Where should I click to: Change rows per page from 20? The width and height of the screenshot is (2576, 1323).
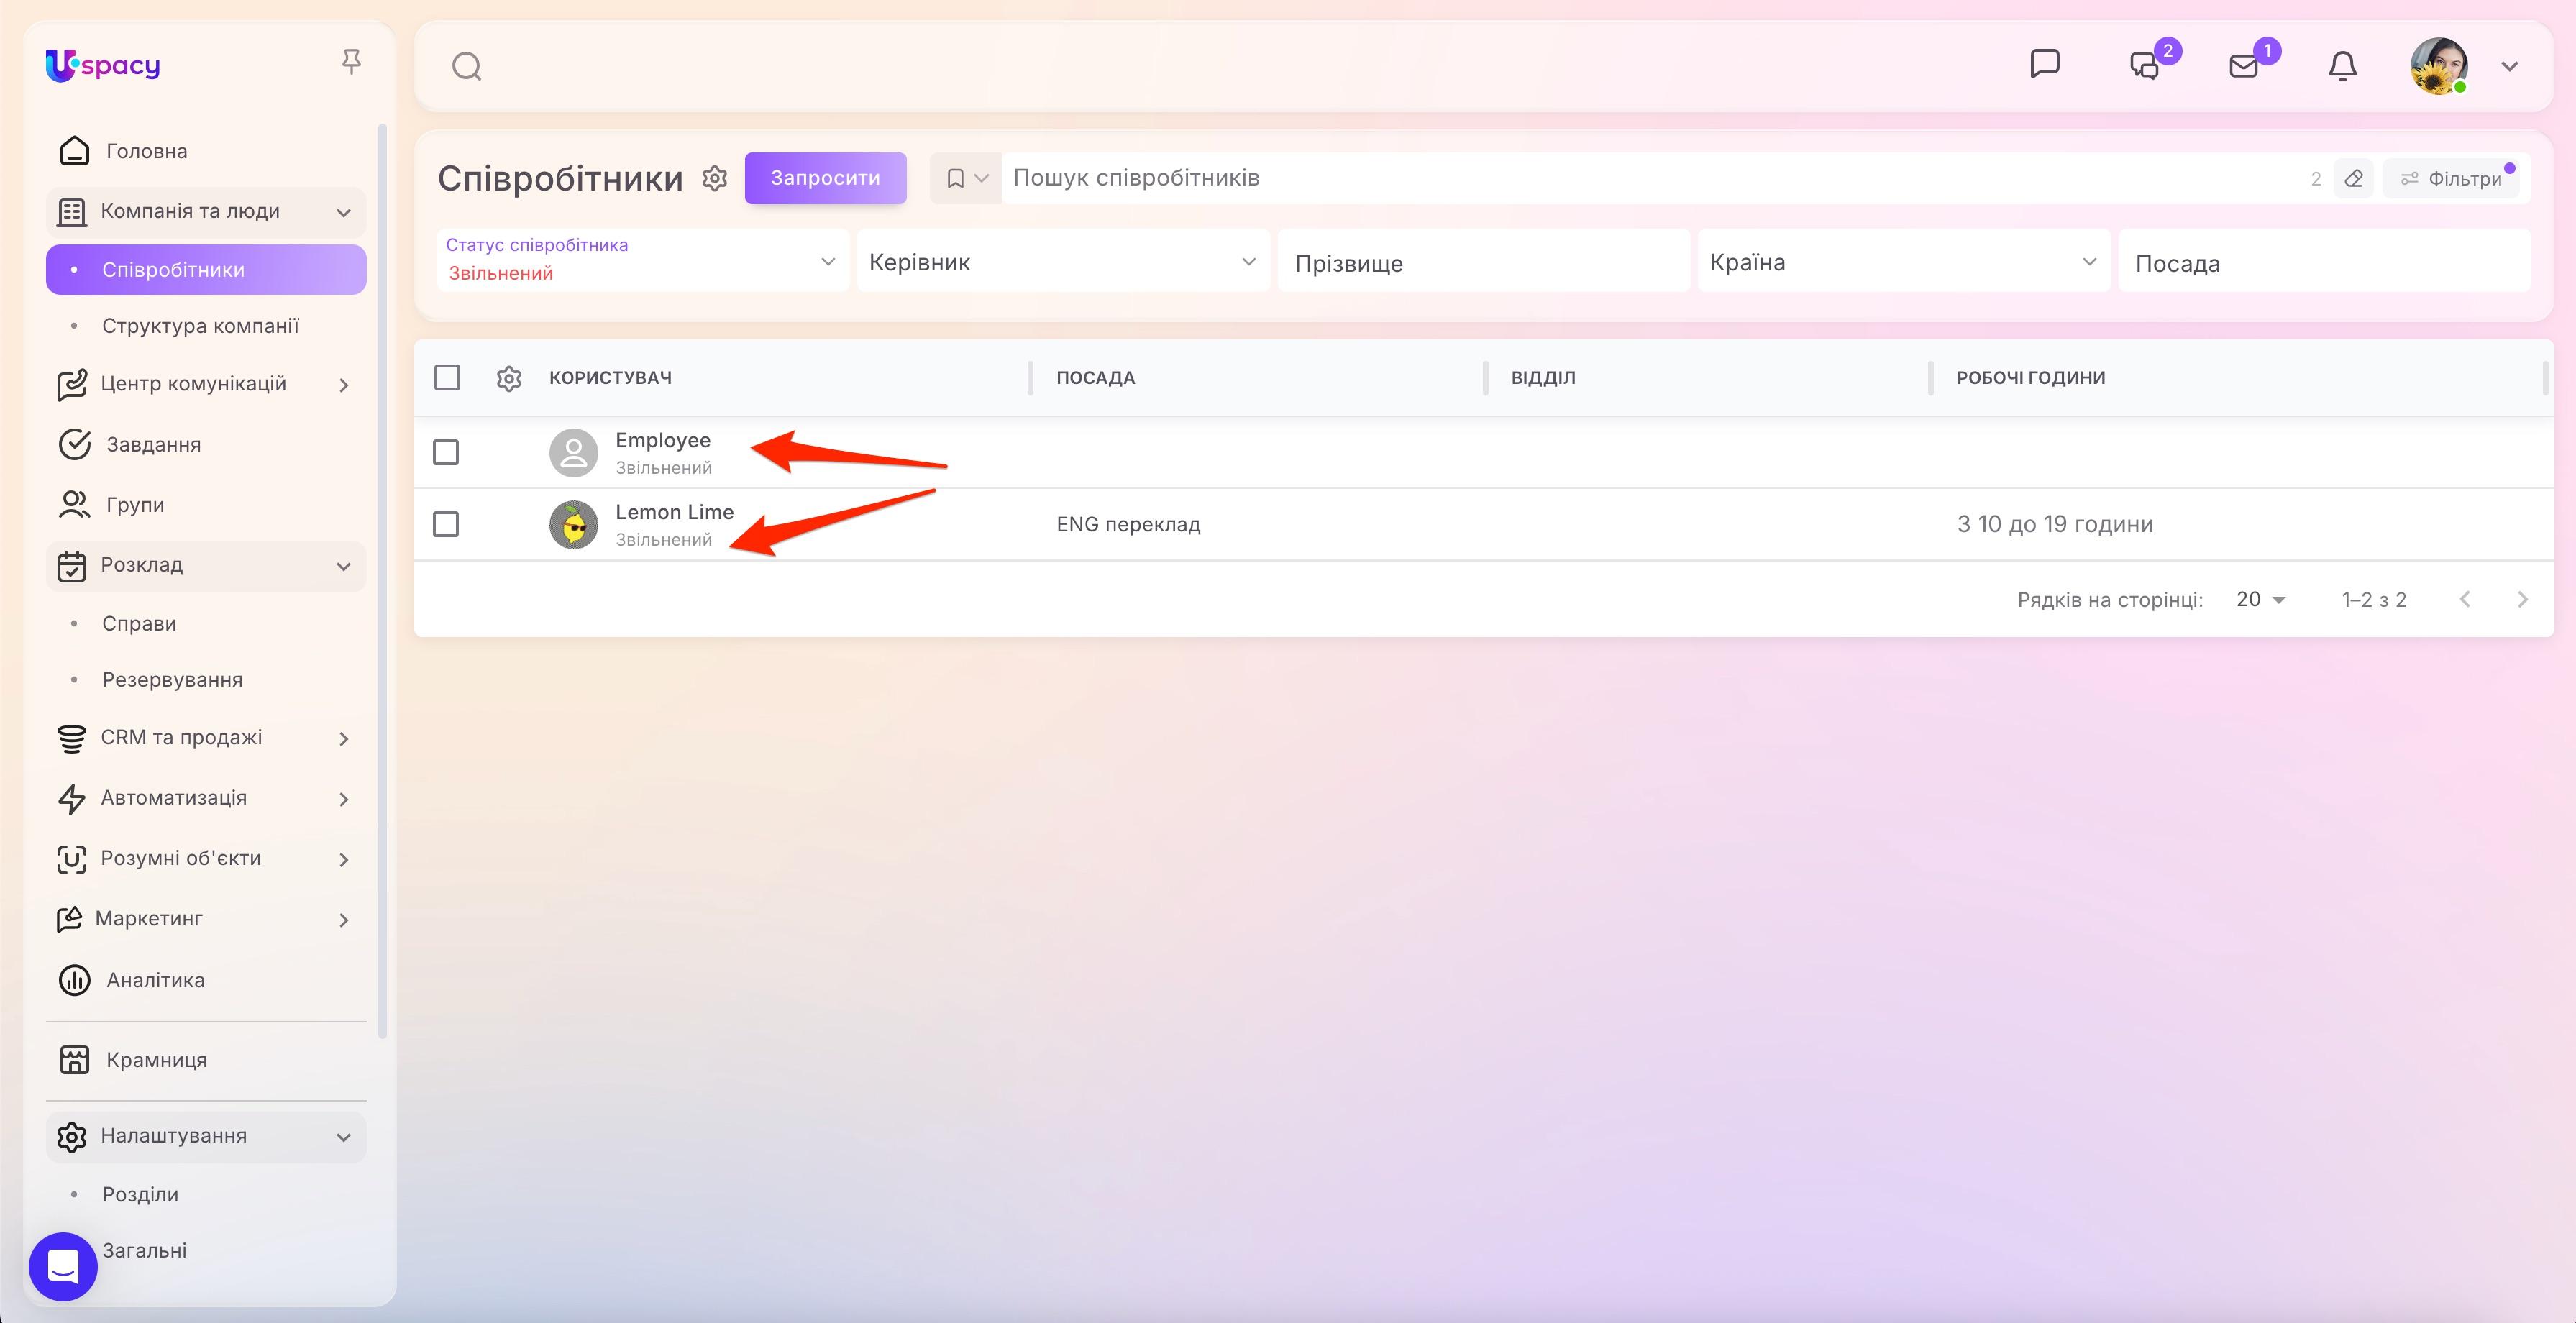[2260, 599]
